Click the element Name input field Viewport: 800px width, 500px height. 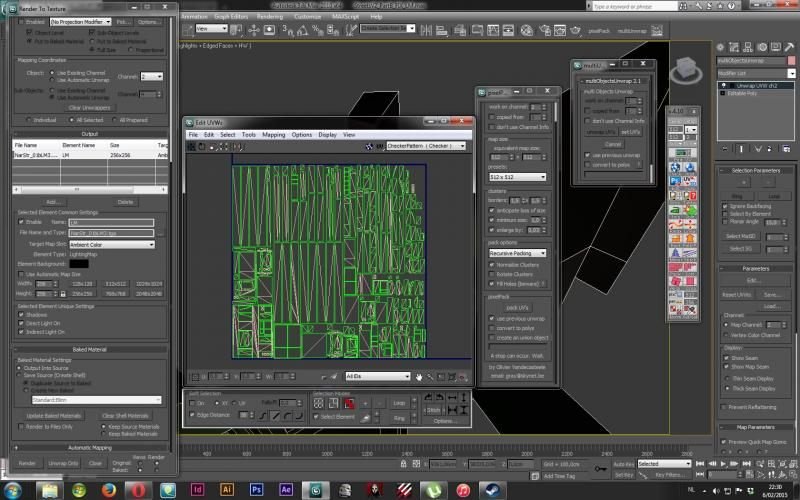pyautogui.click(x=111, y=222)
